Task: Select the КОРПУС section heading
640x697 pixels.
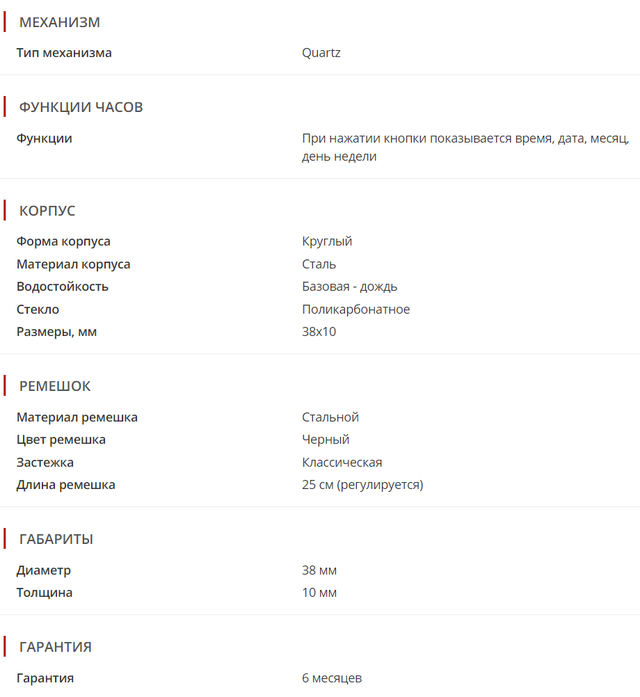Action: coord(47,211)
